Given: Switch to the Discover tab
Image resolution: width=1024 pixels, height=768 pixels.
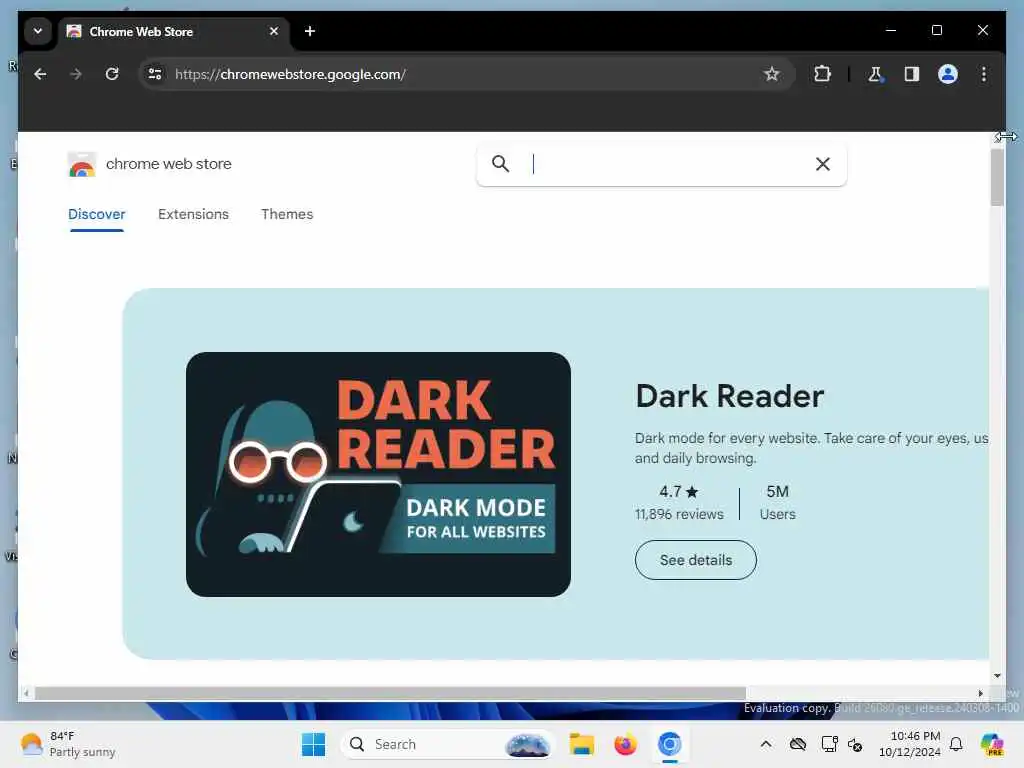Looking at the screenshot, I should coord(97,214).
